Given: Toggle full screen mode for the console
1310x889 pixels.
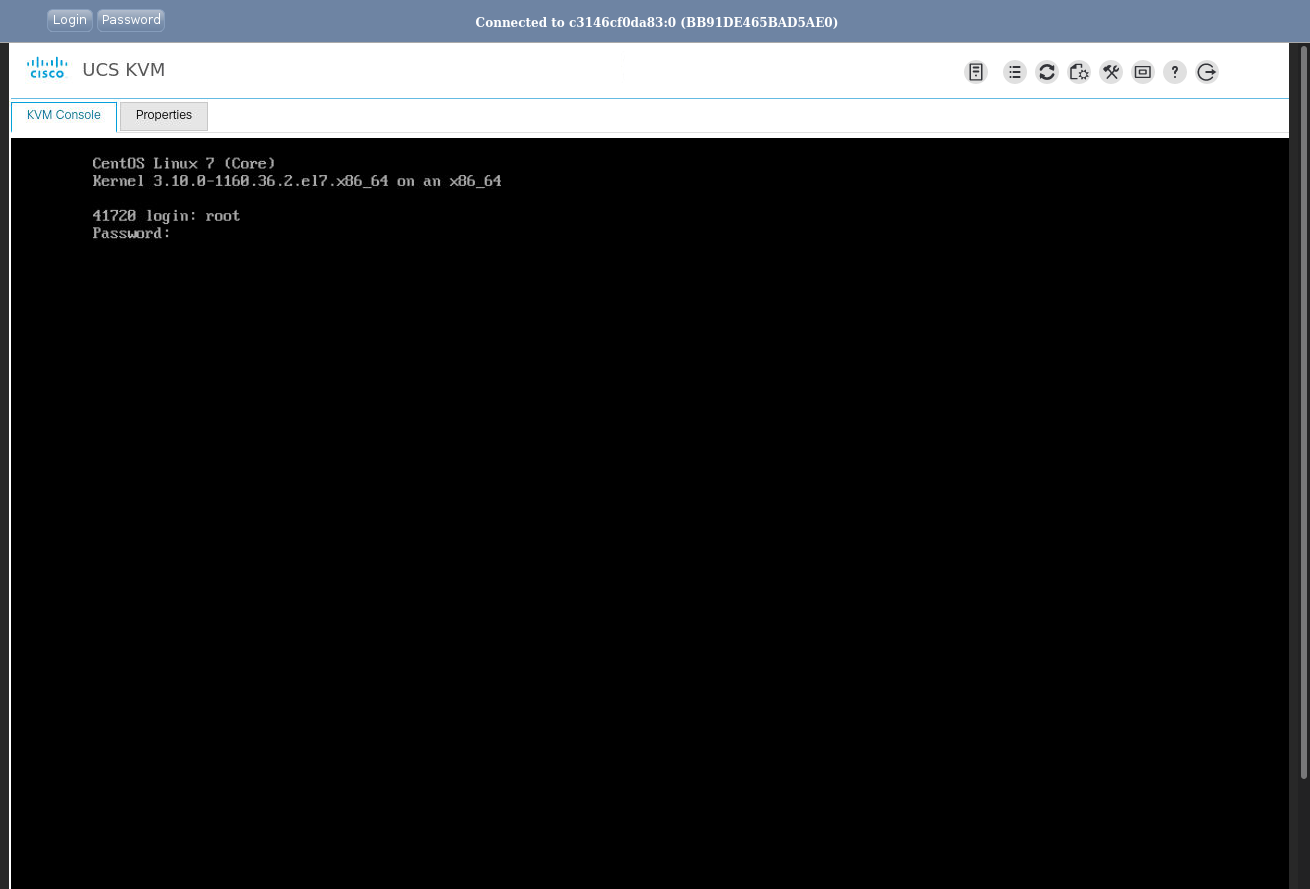Looking at the screenshot, I should pyautogui.click(x=1143, y=72).
